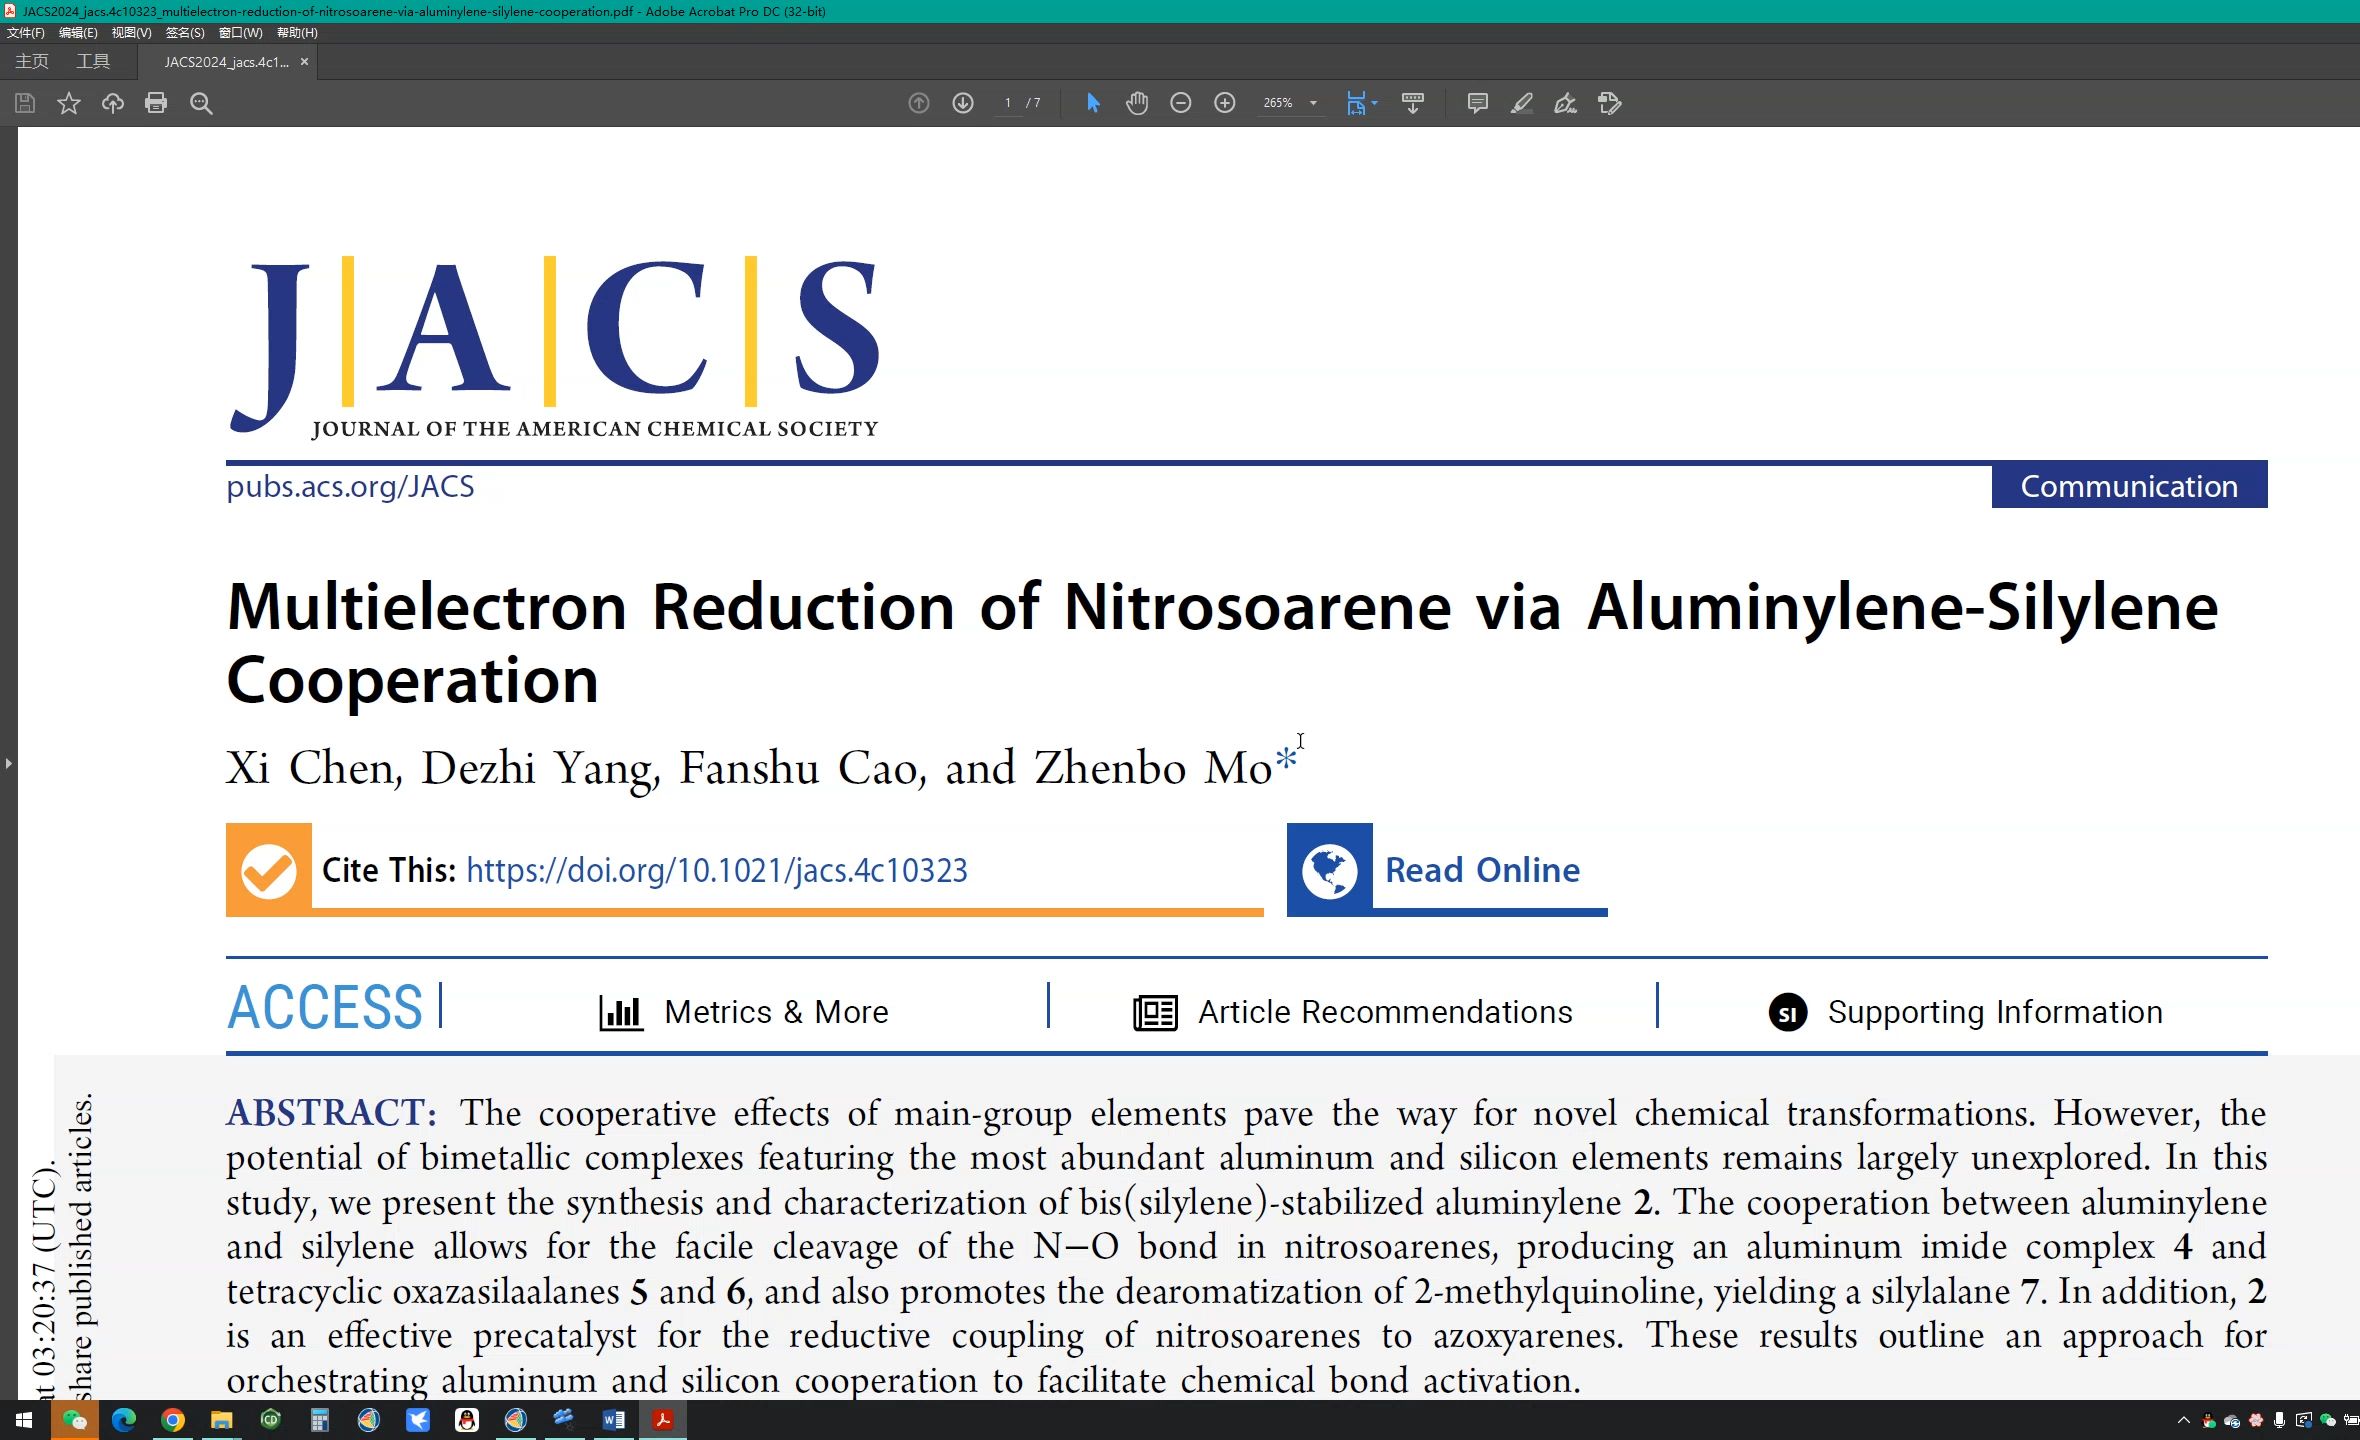Go to the next page
Image resolution: width=2360 pixels, height=1440 pixels.
point(963,103)
